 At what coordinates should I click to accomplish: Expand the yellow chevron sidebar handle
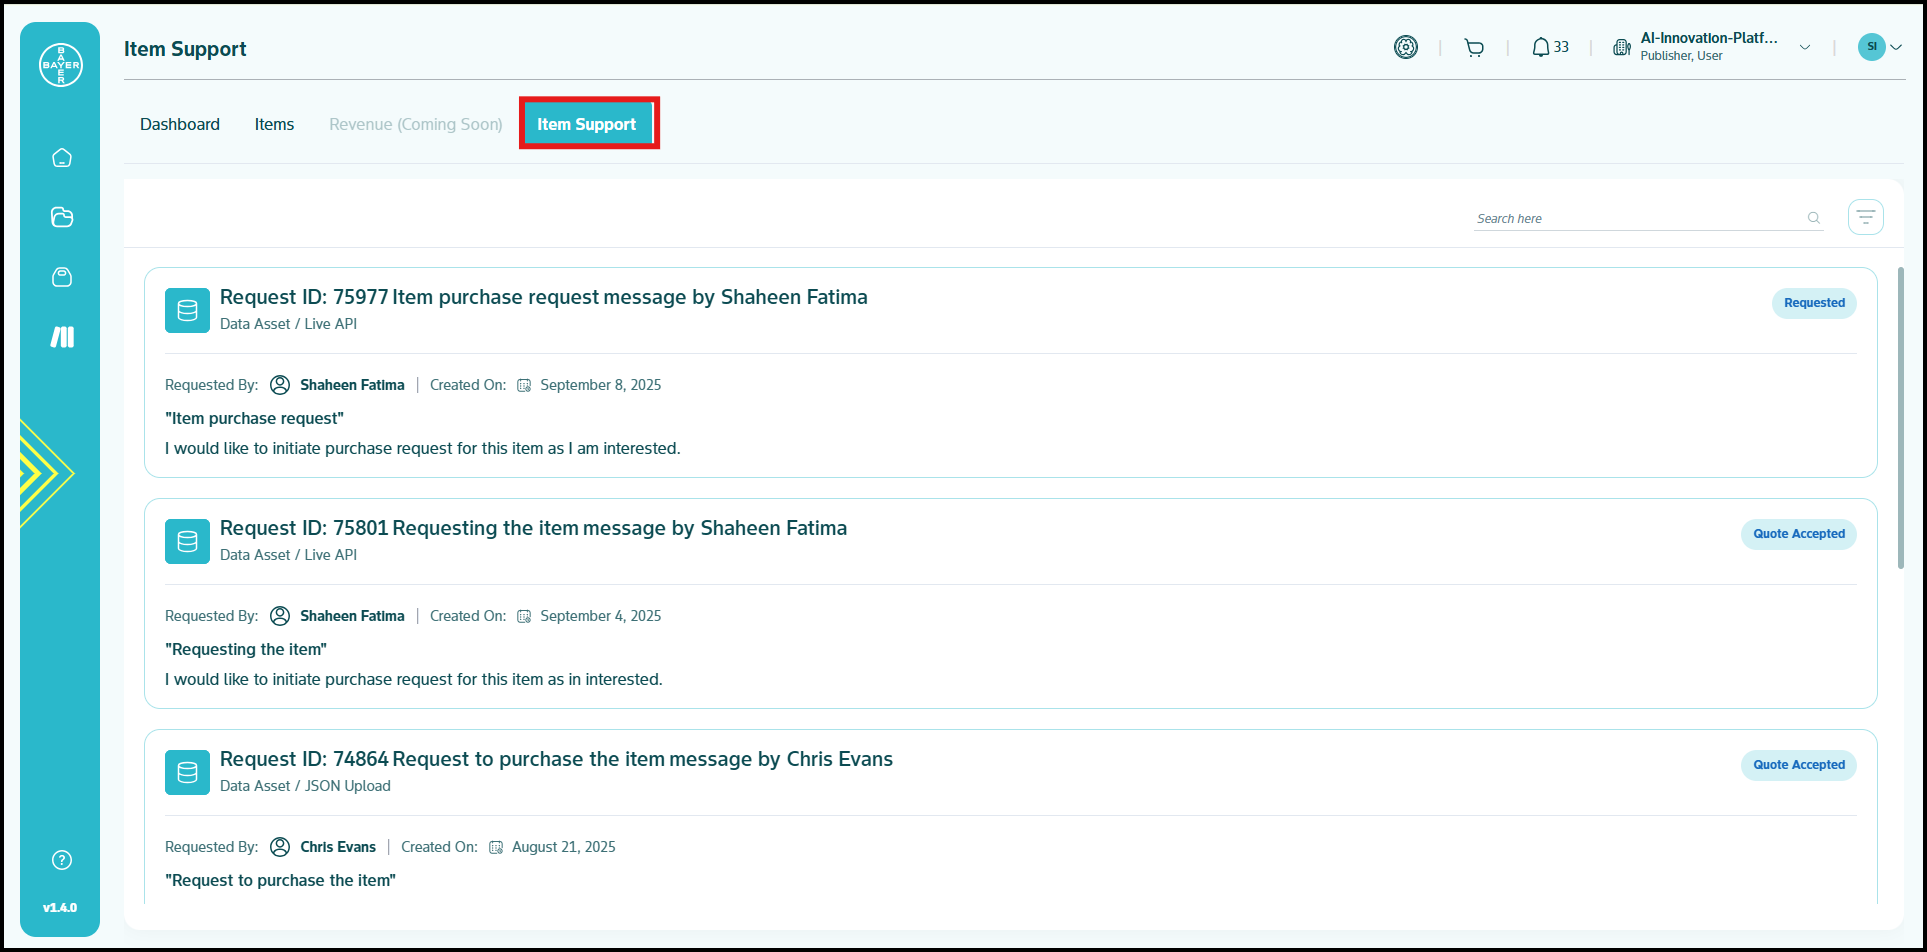(x=45, y=473)
